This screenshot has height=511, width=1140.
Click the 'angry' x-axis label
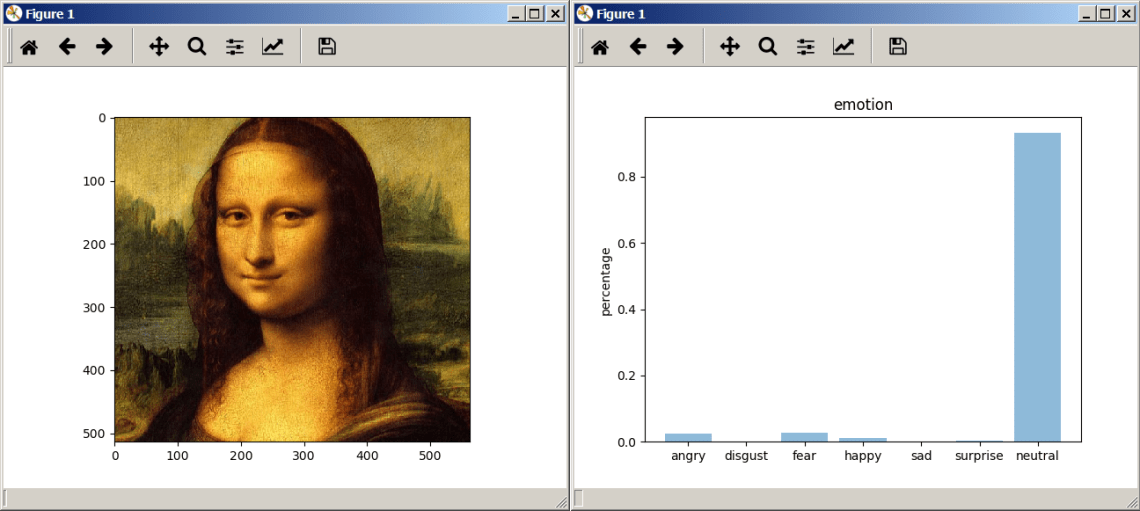pyautogui.click(x=689, y=456)
